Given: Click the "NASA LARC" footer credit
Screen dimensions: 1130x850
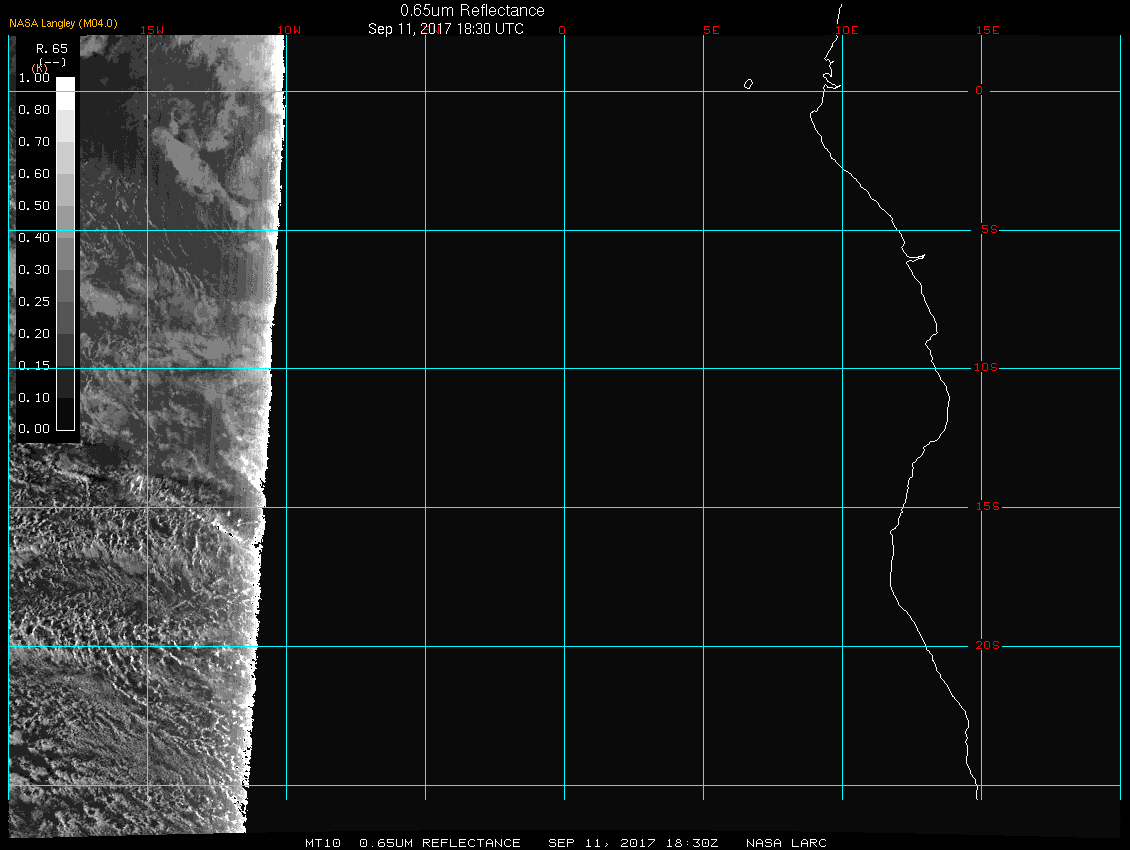Looking at the screenshot, I should tap(786, 843).
